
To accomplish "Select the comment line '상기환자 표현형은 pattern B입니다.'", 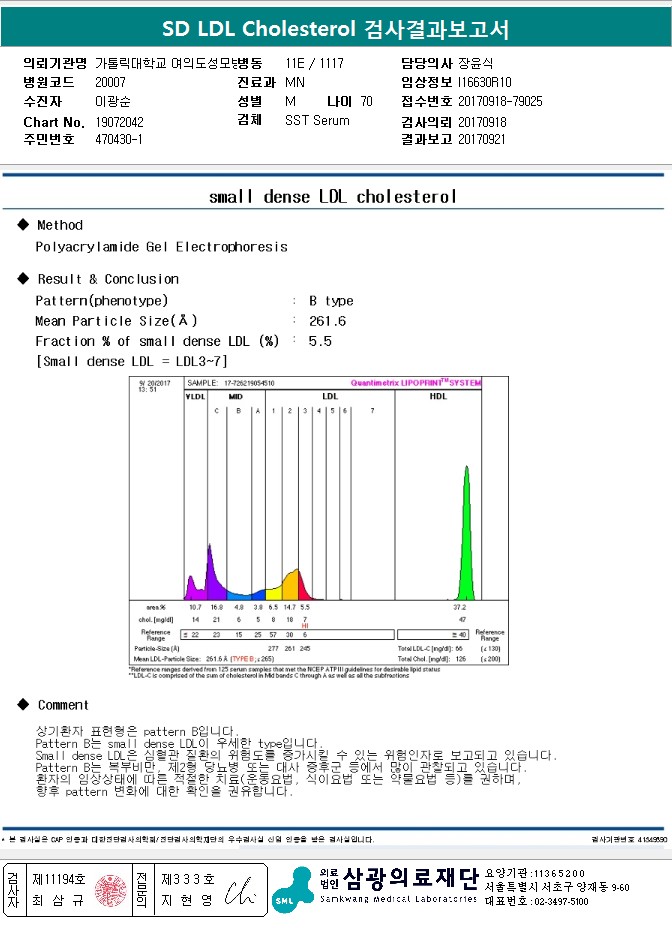I will click(x=137, y=731).
